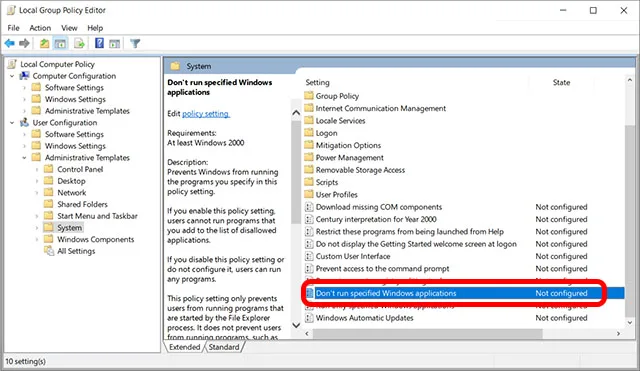Click description pane scroll up arrow
640x371 pixels.
point(296,113)
